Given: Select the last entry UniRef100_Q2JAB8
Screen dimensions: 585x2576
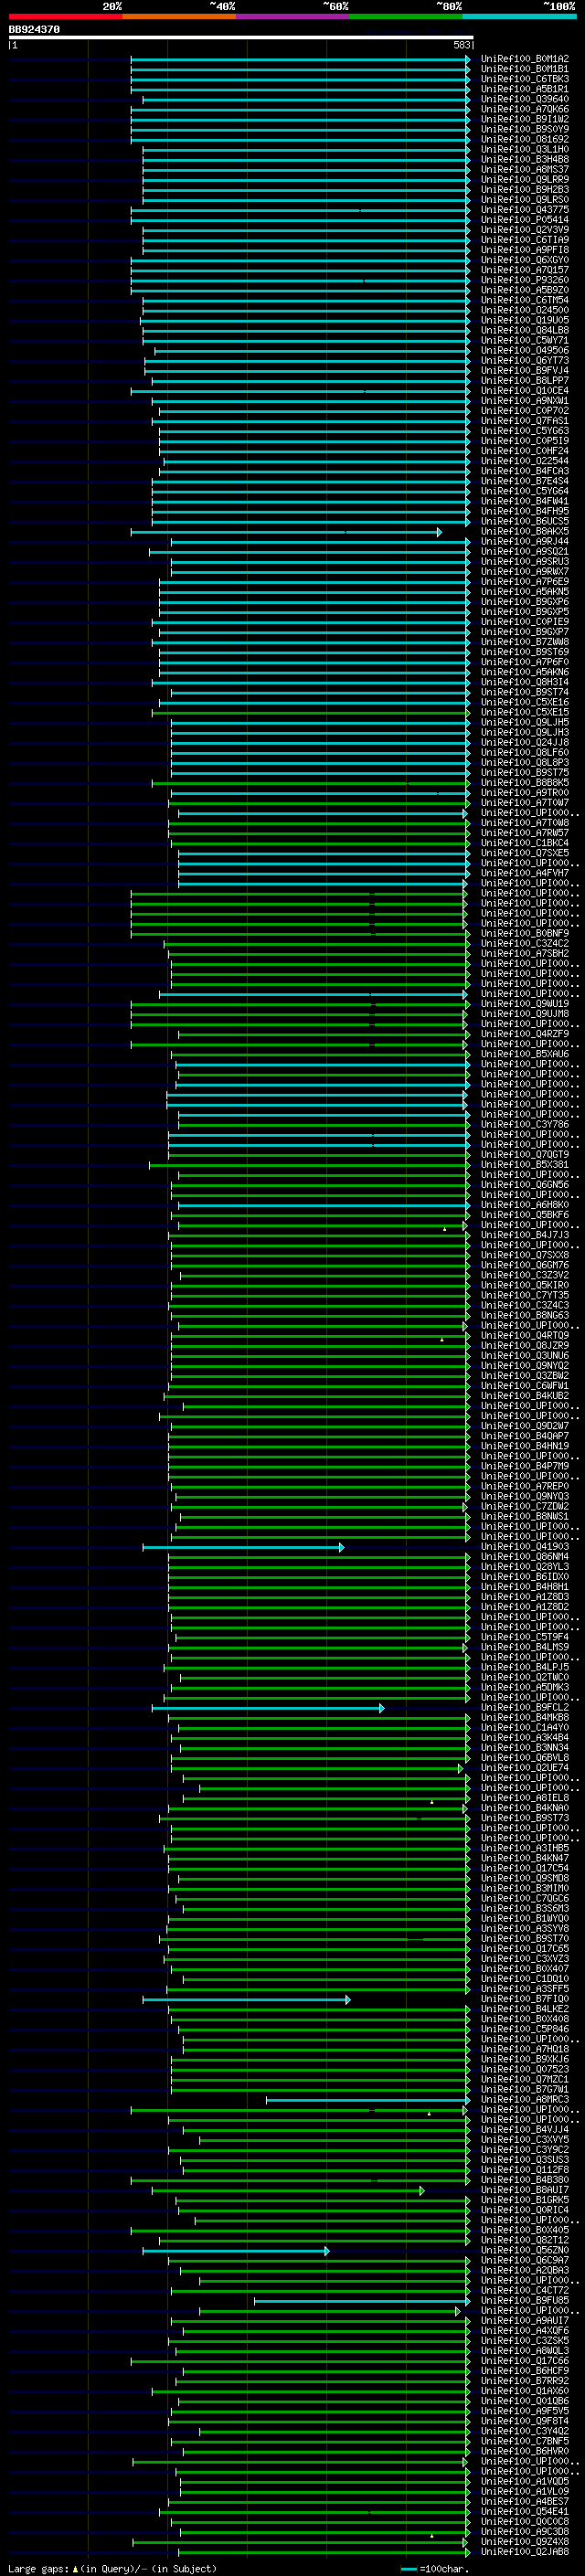Looking at the screenshot, I should pyautogui.click(x=524, y=2552).
